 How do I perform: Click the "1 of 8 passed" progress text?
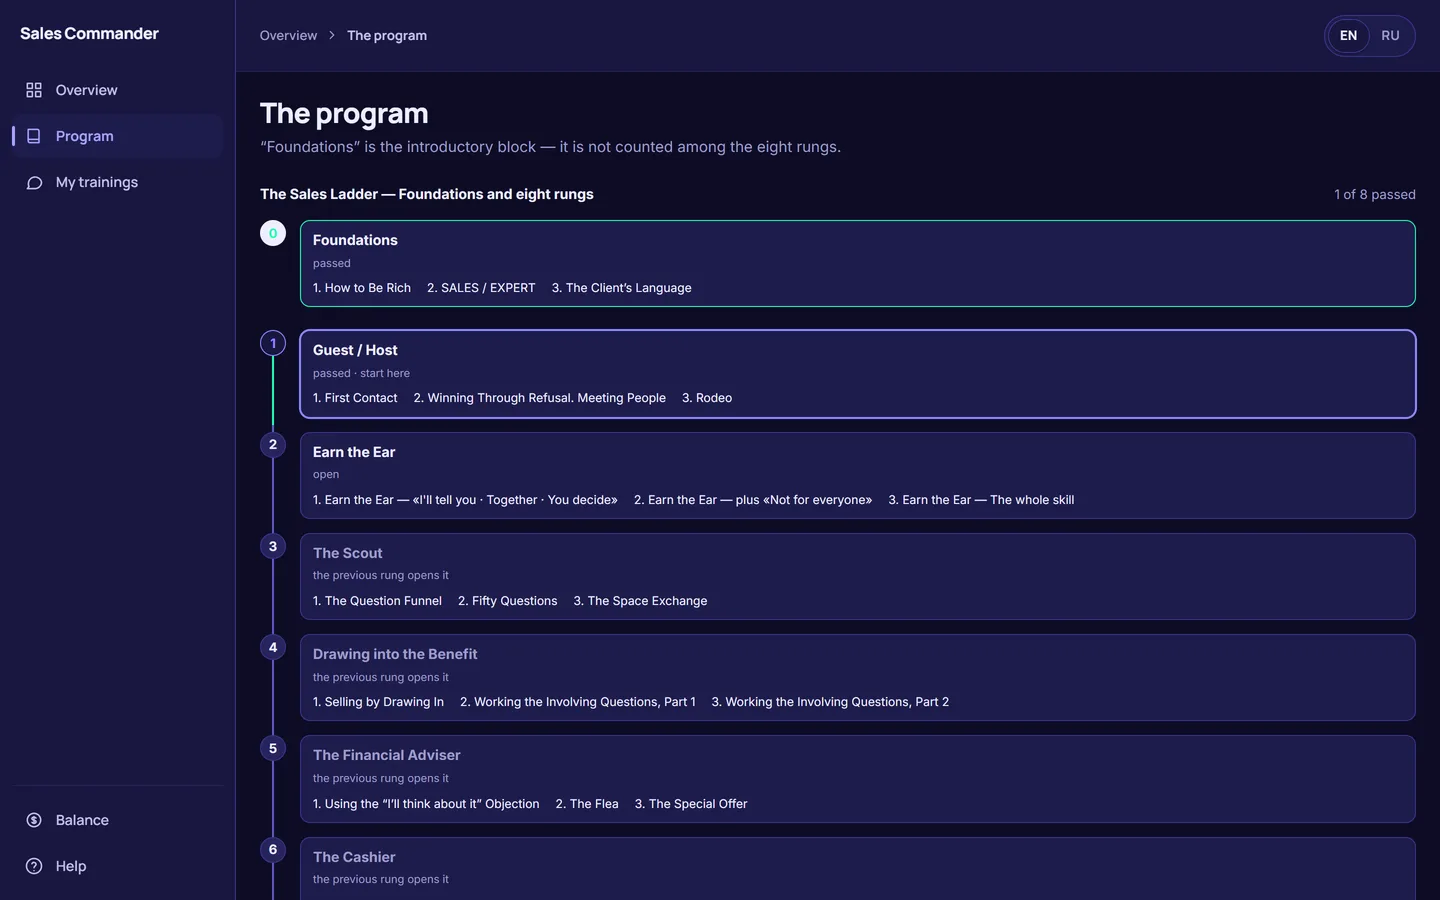click(x=1375, y=194)
